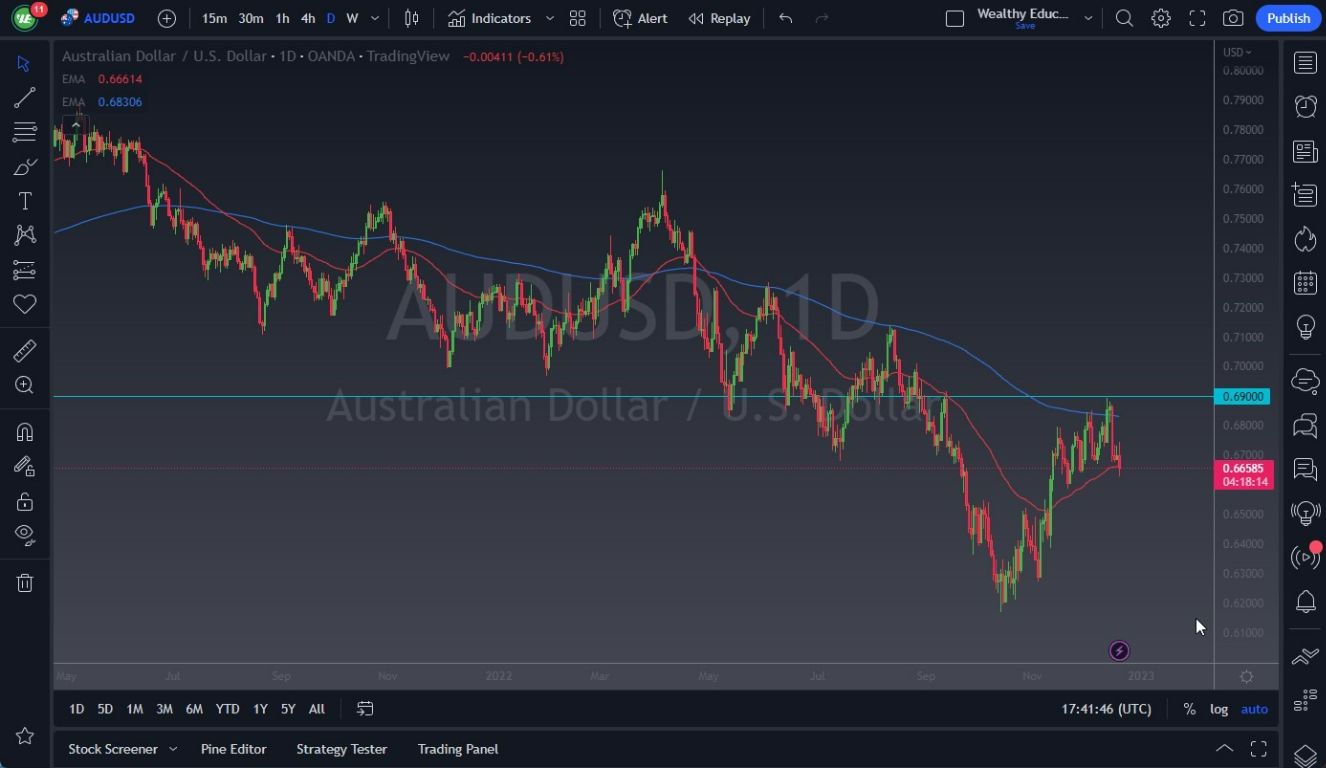Expand the chart interval dropdown arrow
Viewport: 1326px width, 768px height.
pos(374,18)
